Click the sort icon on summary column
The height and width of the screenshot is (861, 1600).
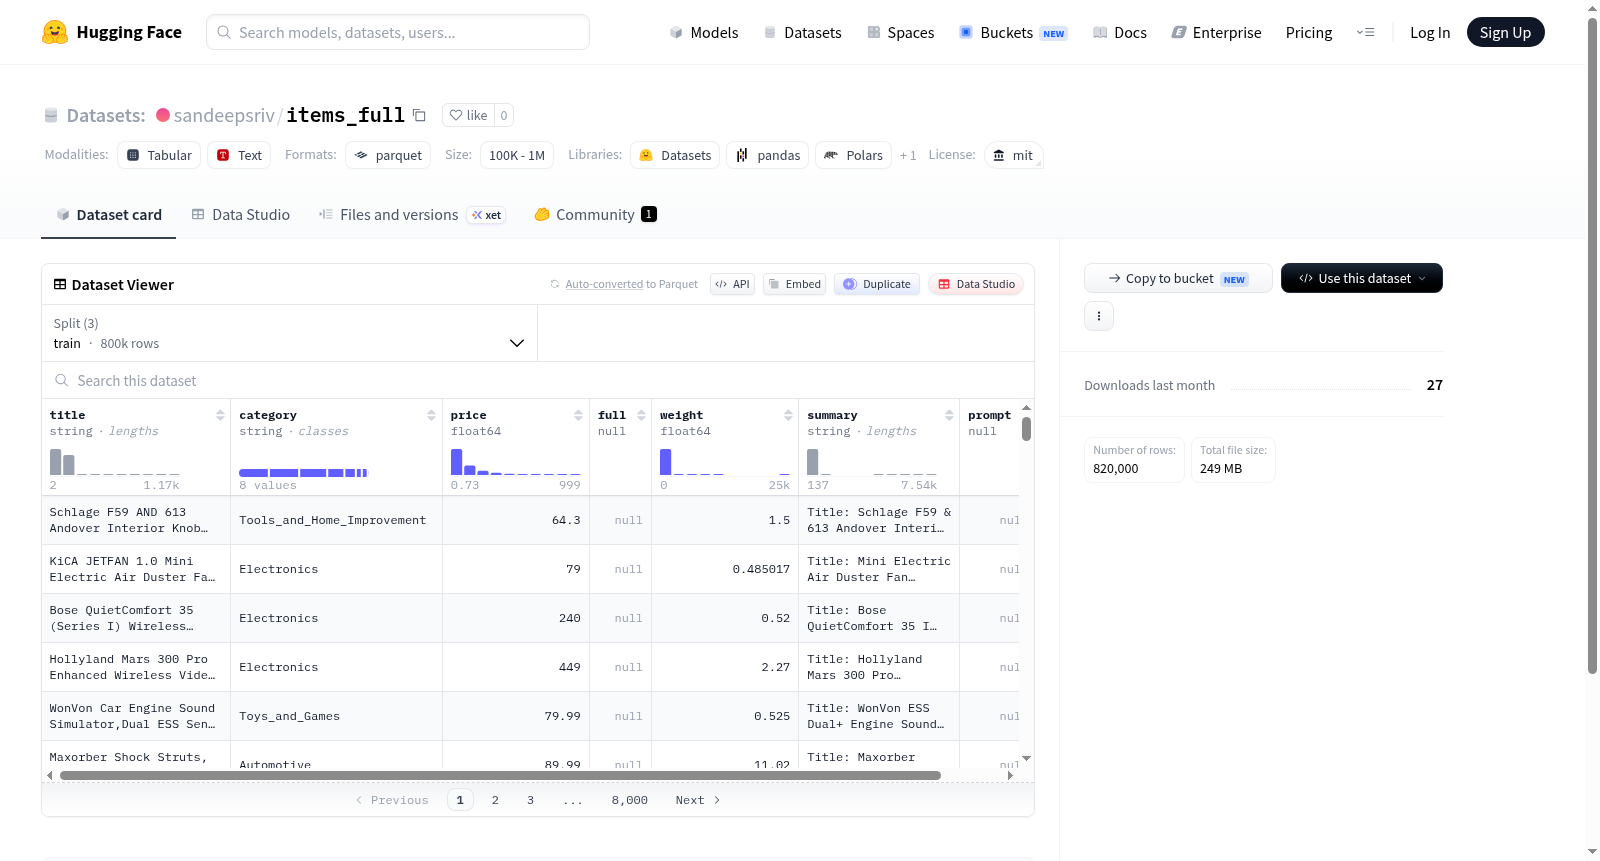tap(949, 415)
